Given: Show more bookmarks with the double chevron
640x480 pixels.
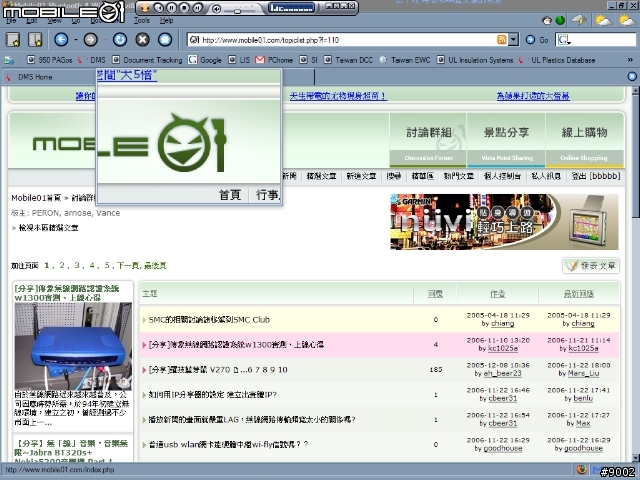Looking at the screenshot, I should (x=630, y=60).
